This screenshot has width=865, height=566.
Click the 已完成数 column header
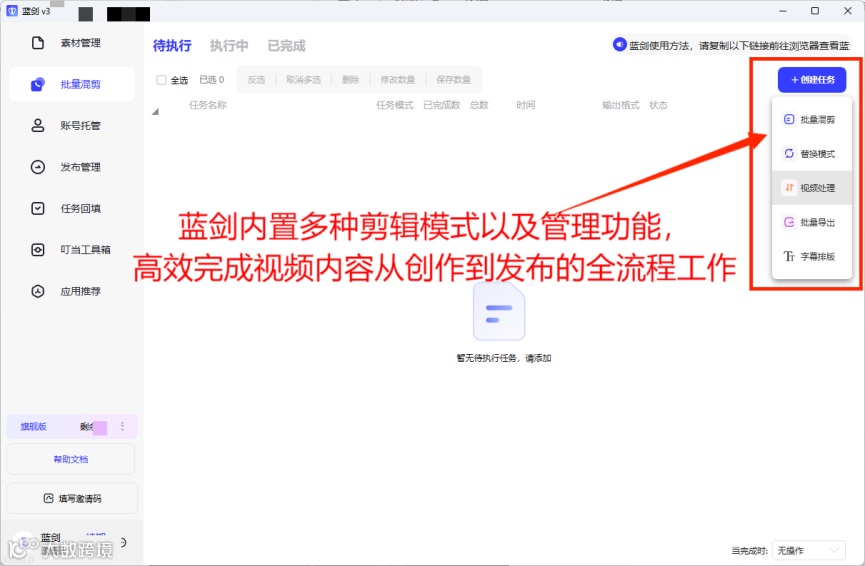click(442, 105)
